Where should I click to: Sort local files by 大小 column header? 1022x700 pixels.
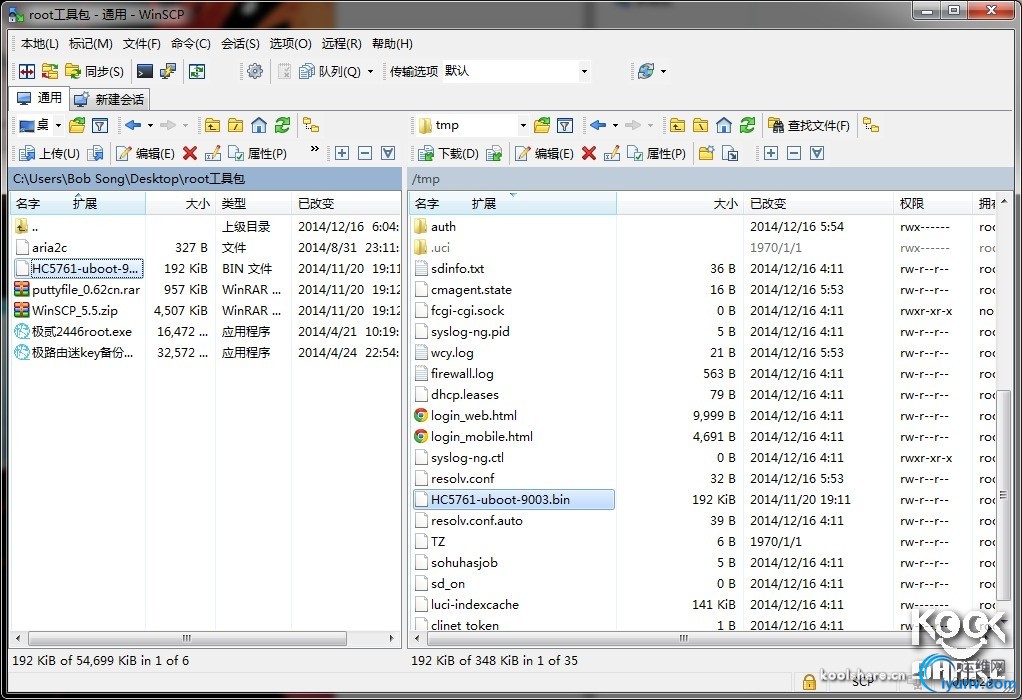point(181,203)
